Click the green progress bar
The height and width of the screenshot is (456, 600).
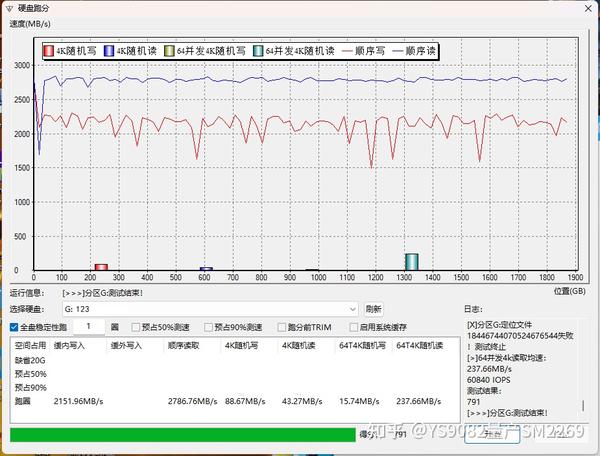(x=183, y=435)
